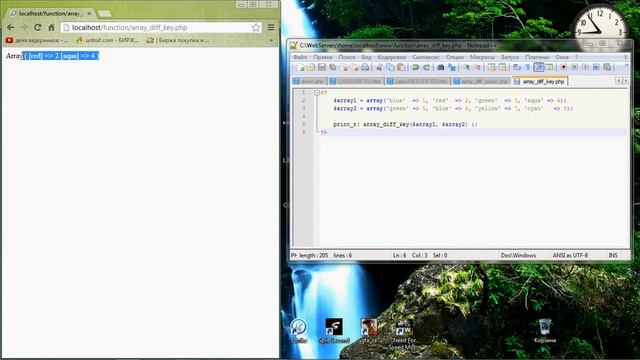Click Cut scissors icon in Notepad++
Screen dimensions: 640x360
tap(379, 67)
